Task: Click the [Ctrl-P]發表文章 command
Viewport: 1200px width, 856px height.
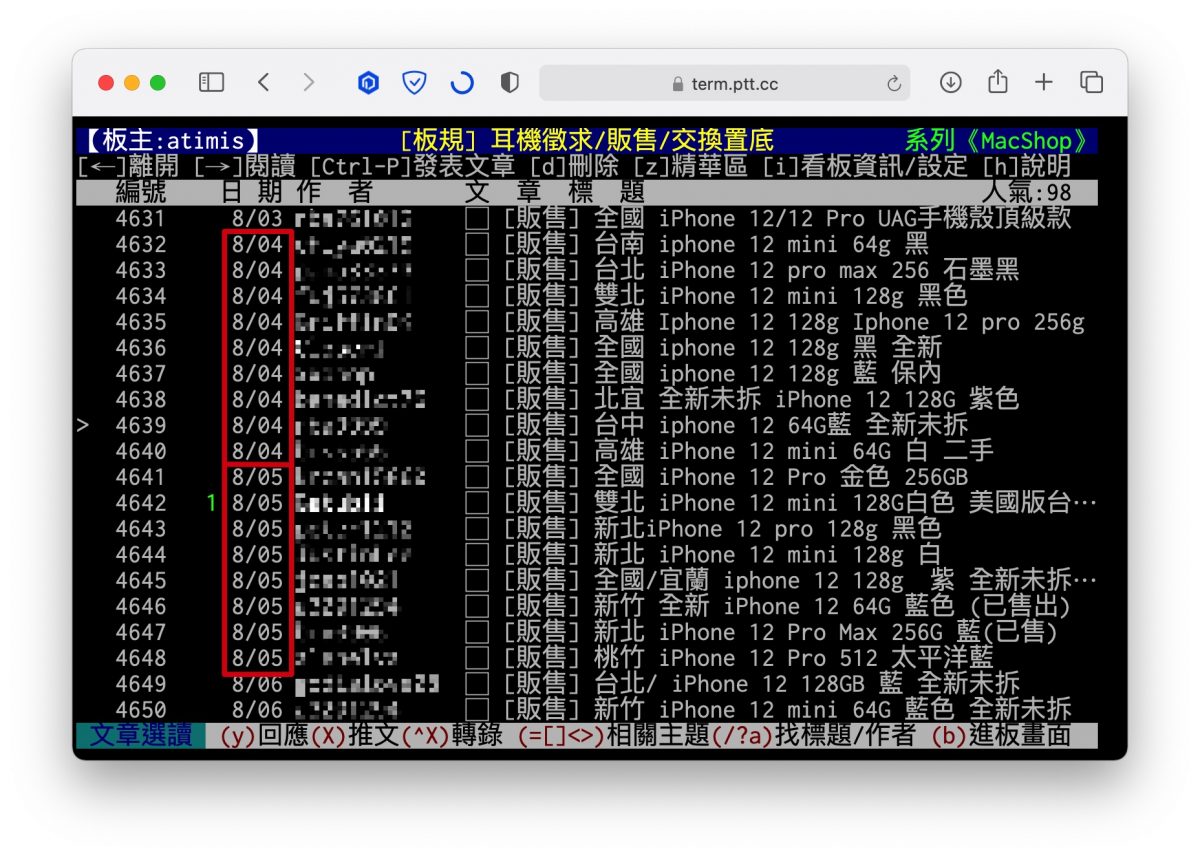Action: [x=412, y=167]
